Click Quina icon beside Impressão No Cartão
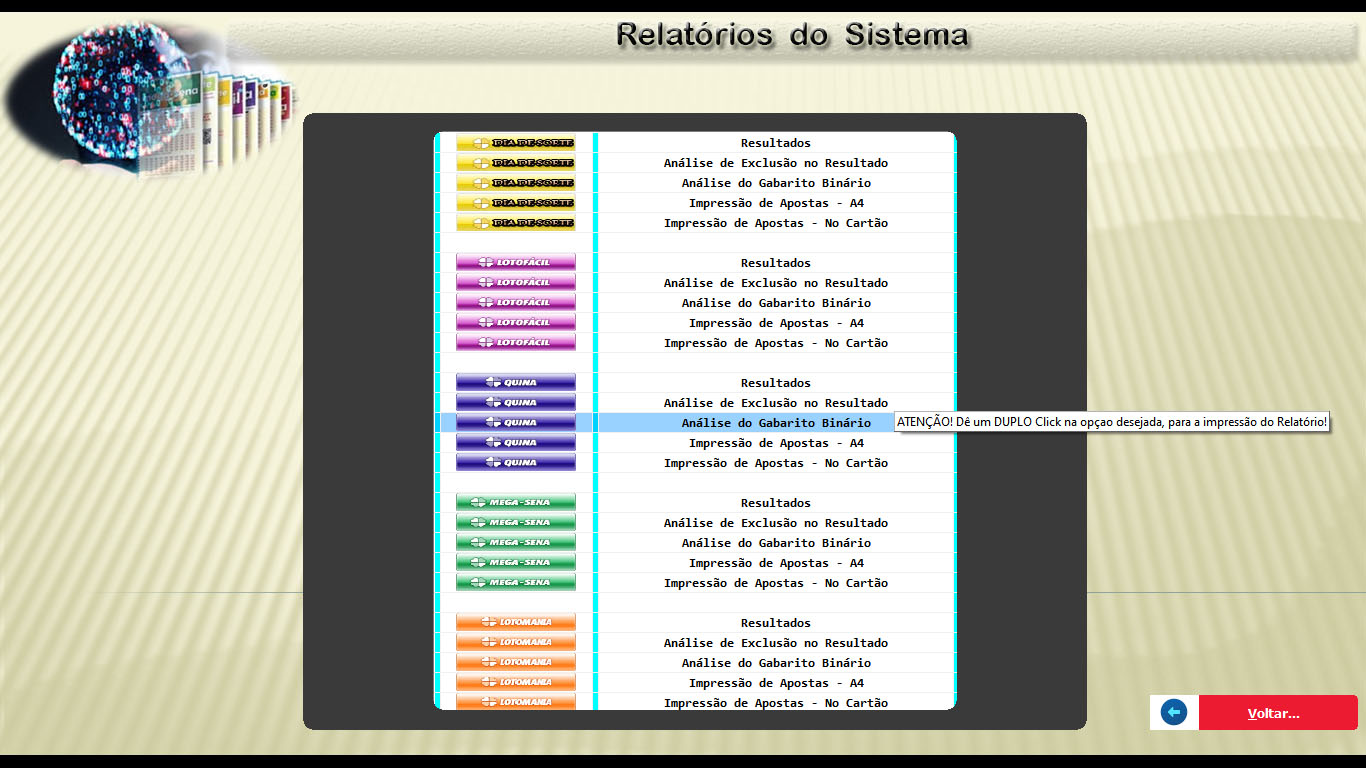The height and width of the screenshot is (768, 1366). tap(516, 463)
